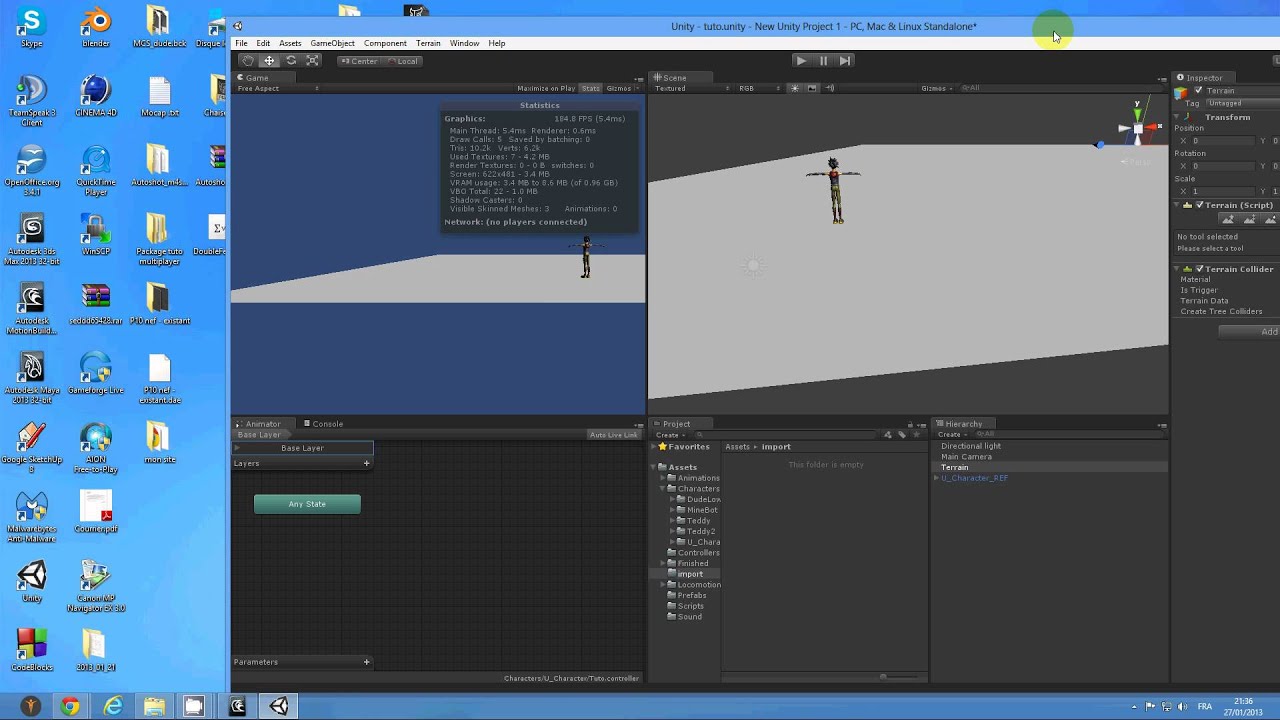Toggle the Stats overlay in Game view
This screenshot has height=720, width=1280.
(x=591, y=88)
